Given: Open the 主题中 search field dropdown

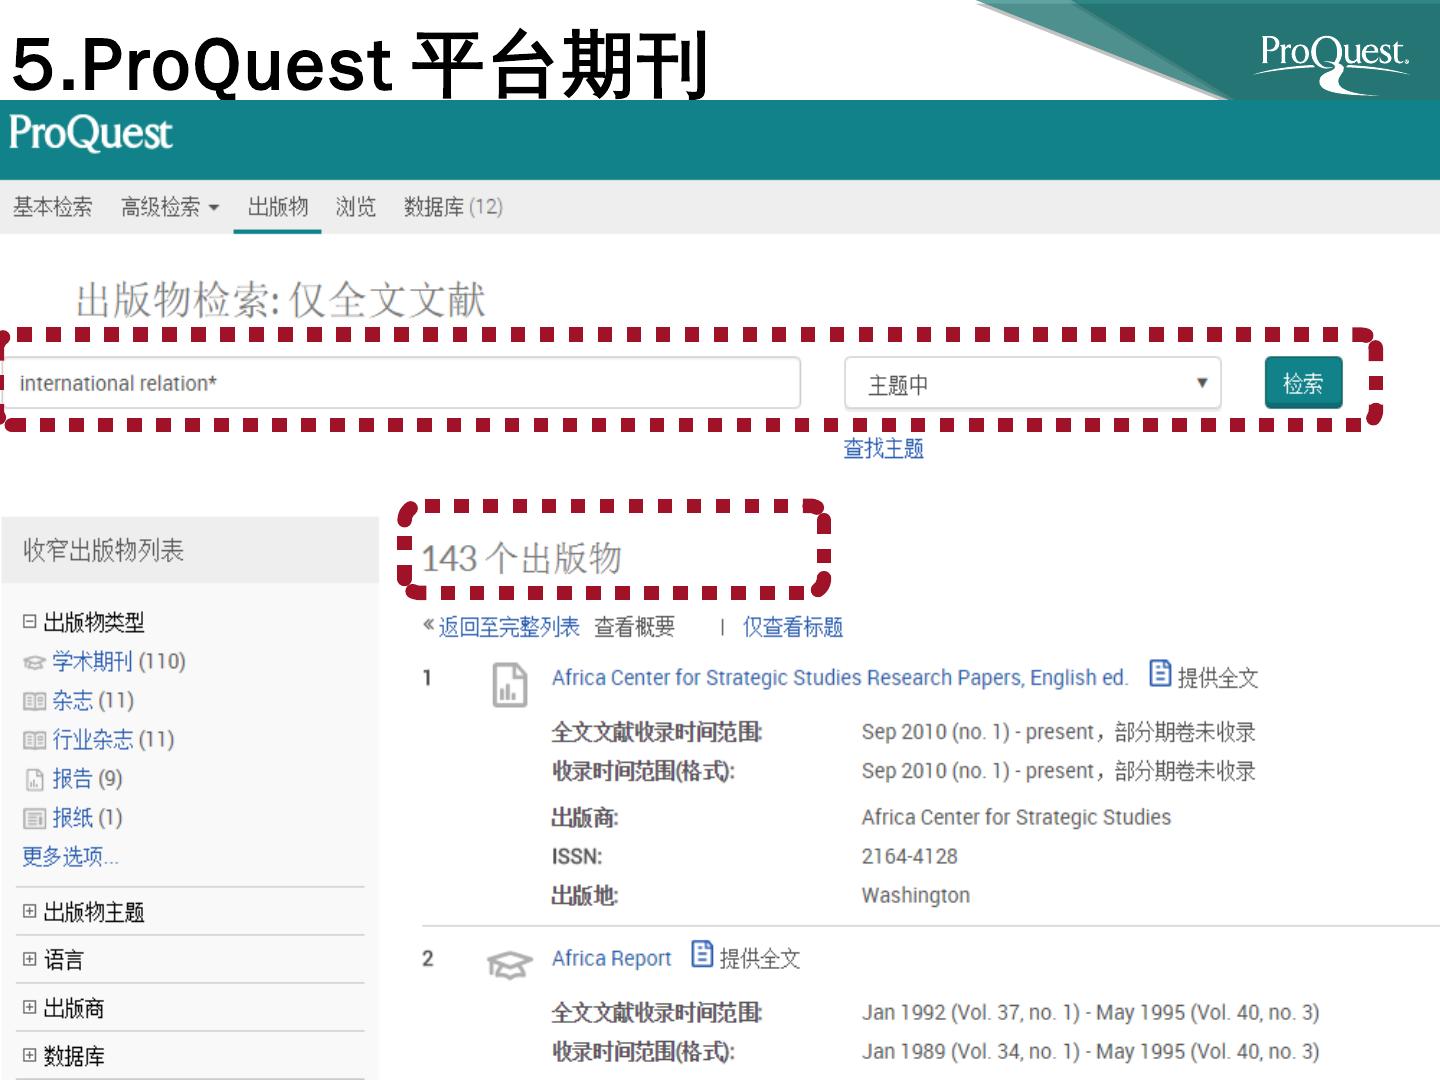Looking at the screenshot, I should click(1033, 384).
